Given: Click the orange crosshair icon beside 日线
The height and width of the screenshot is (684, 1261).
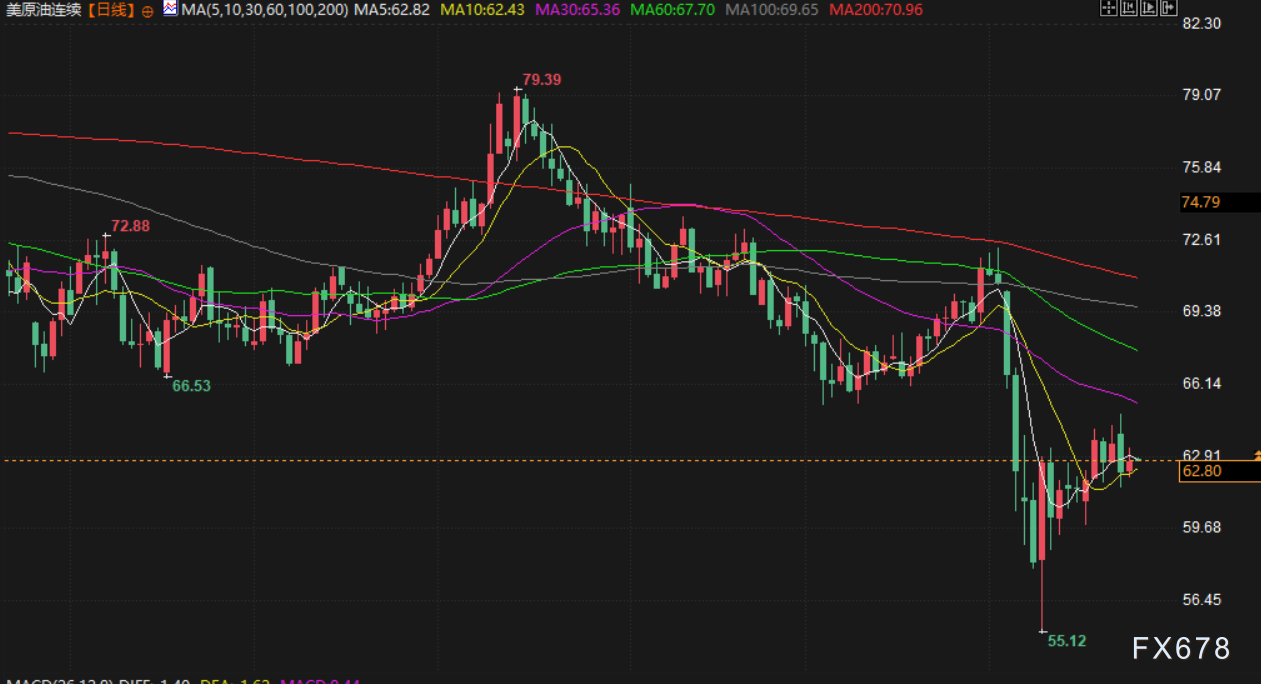Looking at the screenshot, I should click(x=148, y=10).
